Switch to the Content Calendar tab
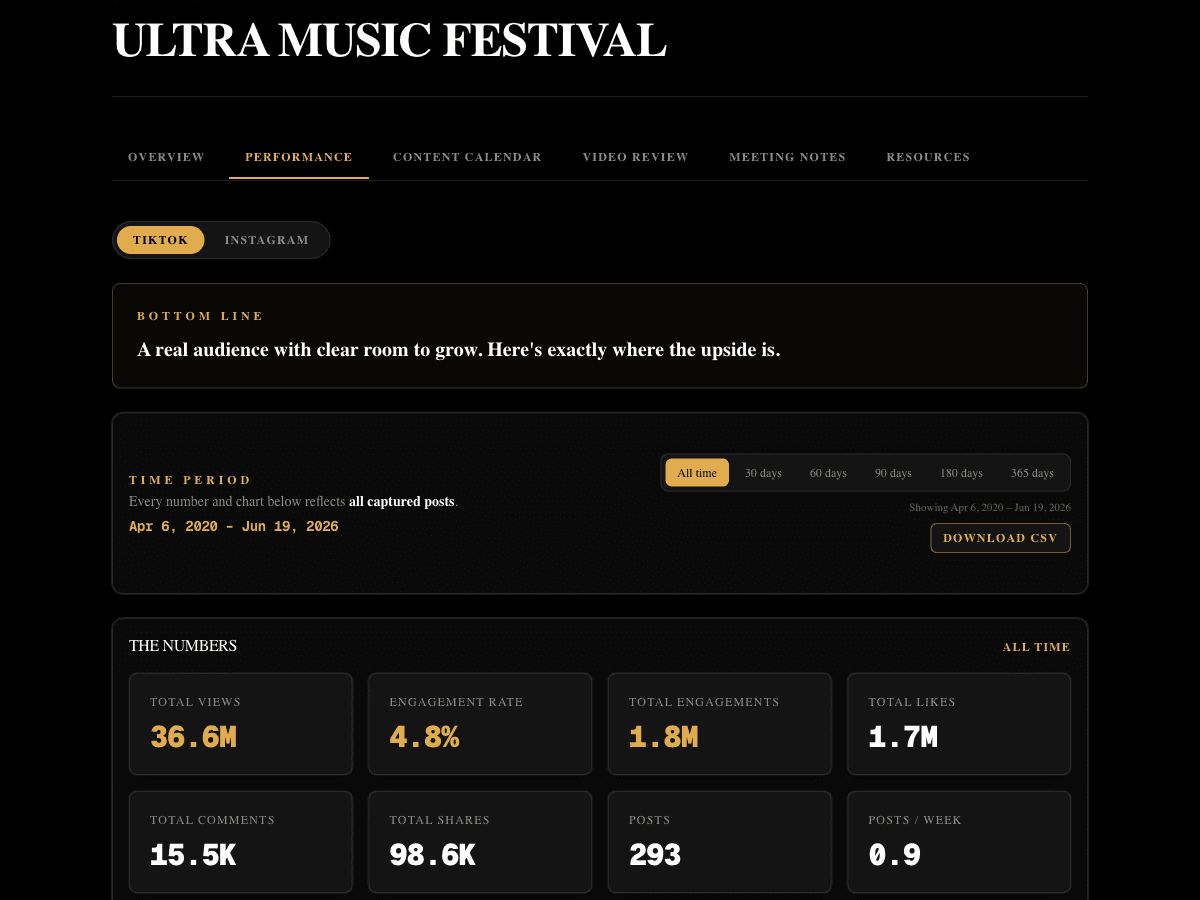The height and width of the screenshot is (900, 1200). [467, 157]
